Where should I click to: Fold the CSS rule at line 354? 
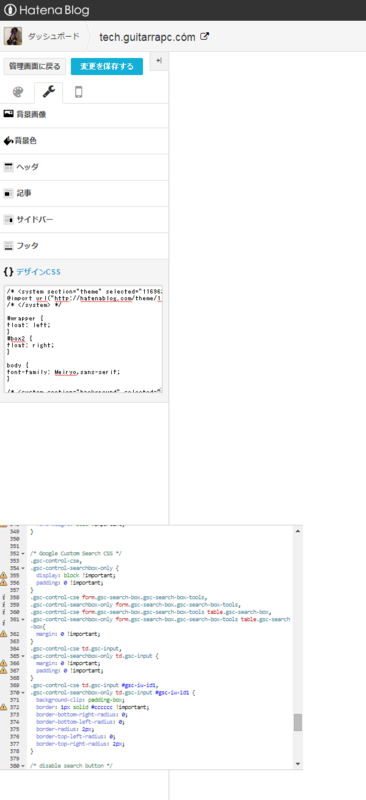[23, 568]
